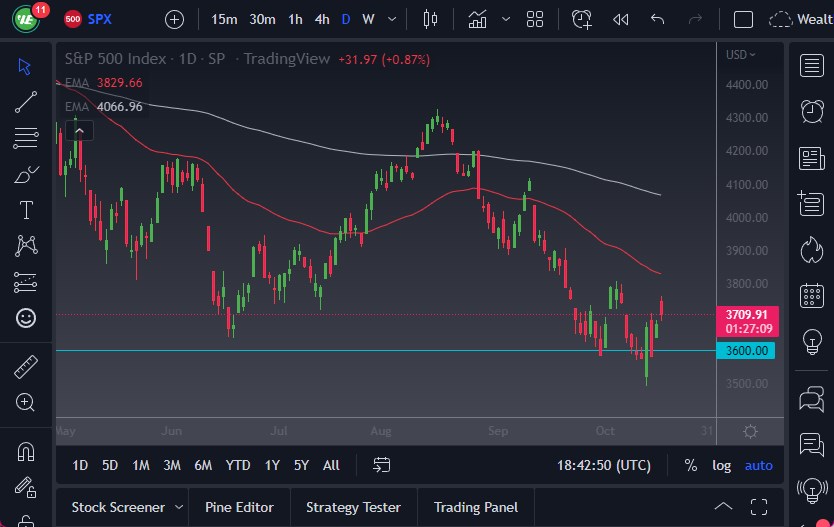Expand the Stock Screener dropdown arrow
834x527 pixels.
click(179, 507)
